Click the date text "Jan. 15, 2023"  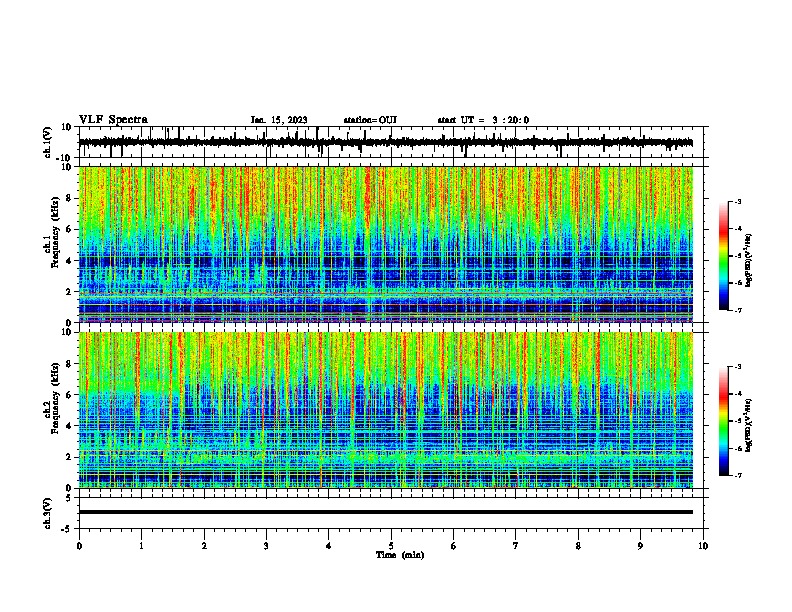[279, 120]
